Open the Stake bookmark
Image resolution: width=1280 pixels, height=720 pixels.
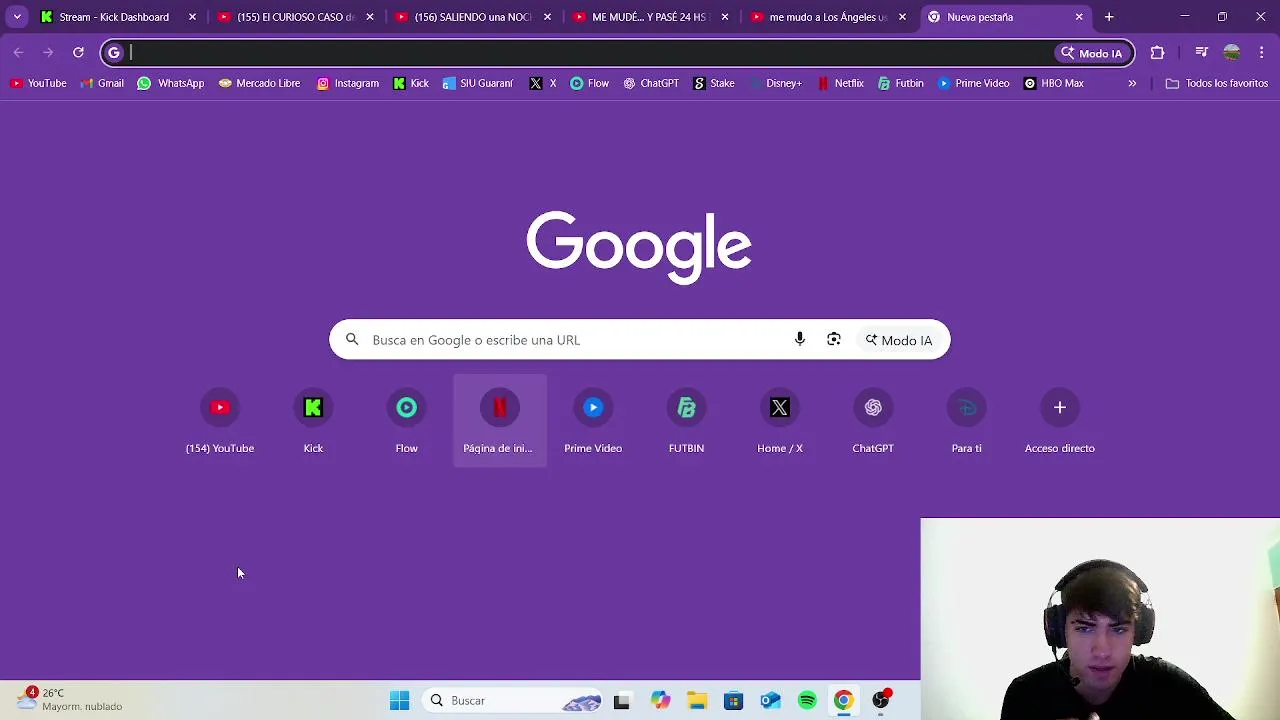(714, 83)
